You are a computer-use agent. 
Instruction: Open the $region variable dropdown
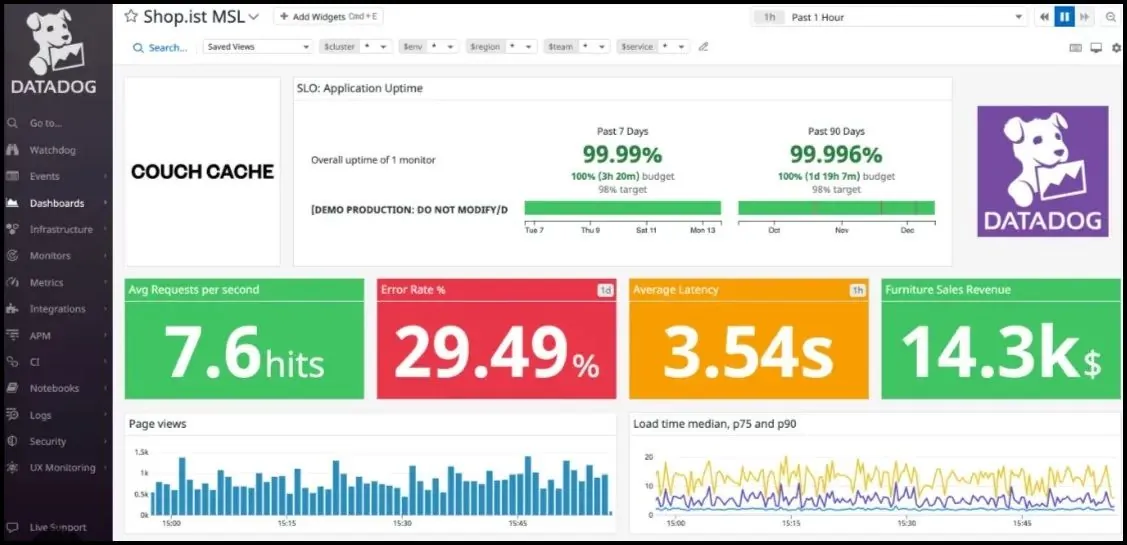coord(501,47)
